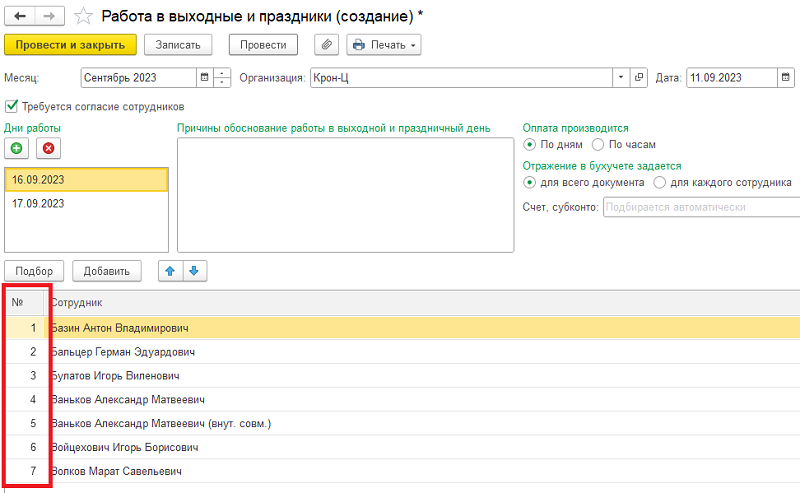Expand the Организация dropdown list
The height and width of the screenshot is (493, 800).
[622, 78]
